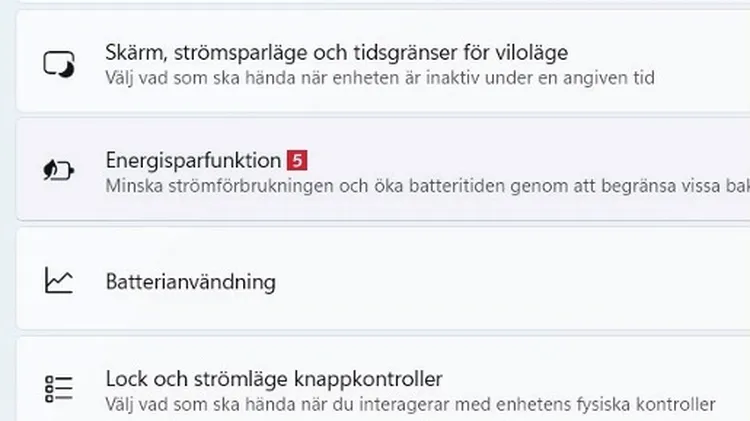The width and height of the screenshot is (750, 421).
Task: Open Skärm, strömsparläge och tidsgränser för viloläge
Action: pos(337,51)
